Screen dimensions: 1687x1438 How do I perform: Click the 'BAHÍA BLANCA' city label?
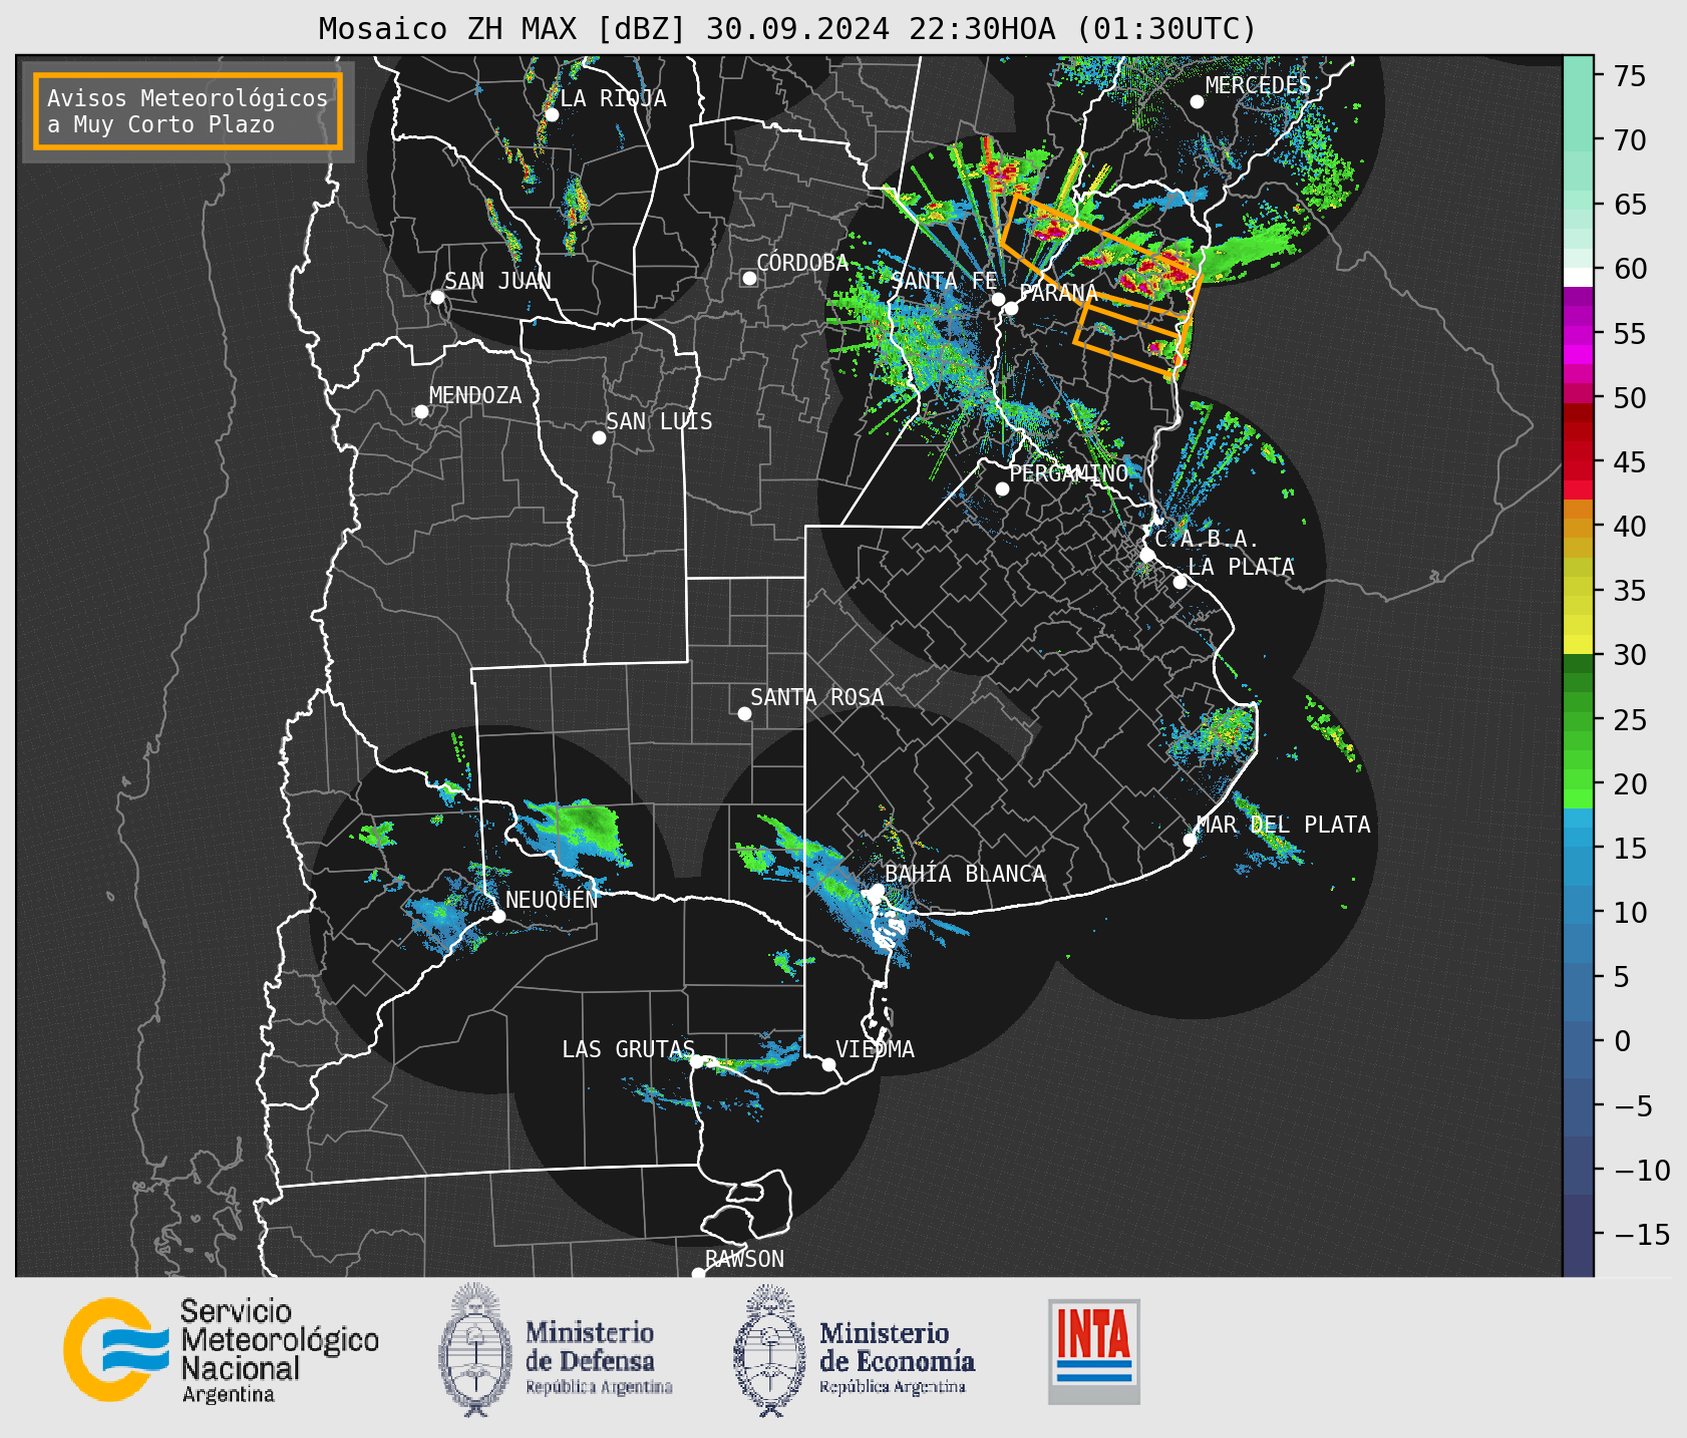click(x=965, y=874)
